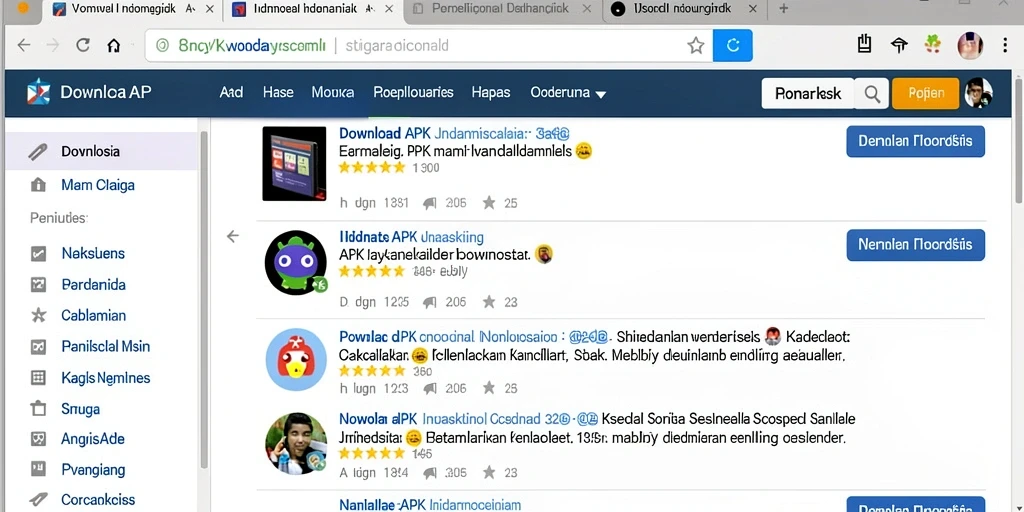Open the Hapas menu item
The width and height of the screenshot is (1024, 512).
490,93
